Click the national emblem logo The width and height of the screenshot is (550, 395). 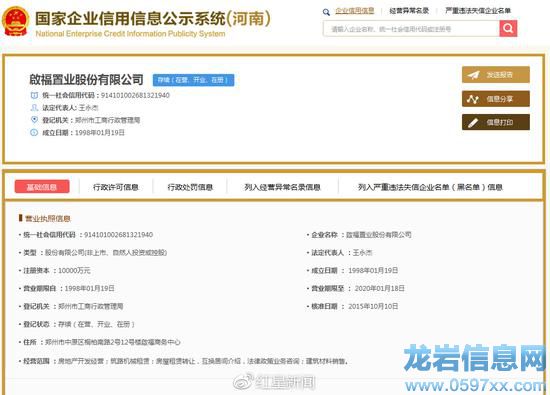coord(15,21)
